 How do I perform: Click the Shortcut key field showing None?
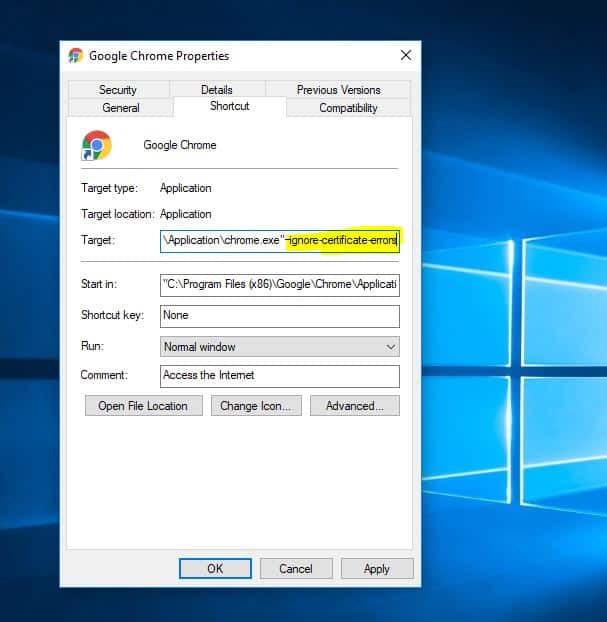[280, 316]
